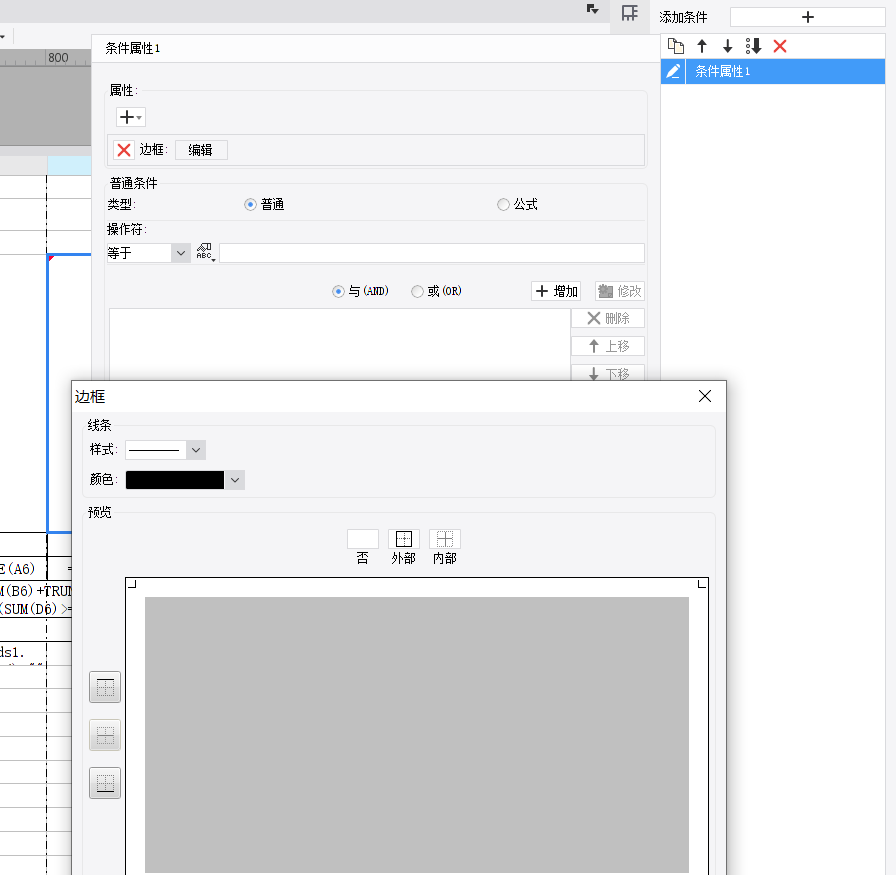Screen dimensions: 896x875
Task: Toggle the top border line button
Action: pos(105,687)
